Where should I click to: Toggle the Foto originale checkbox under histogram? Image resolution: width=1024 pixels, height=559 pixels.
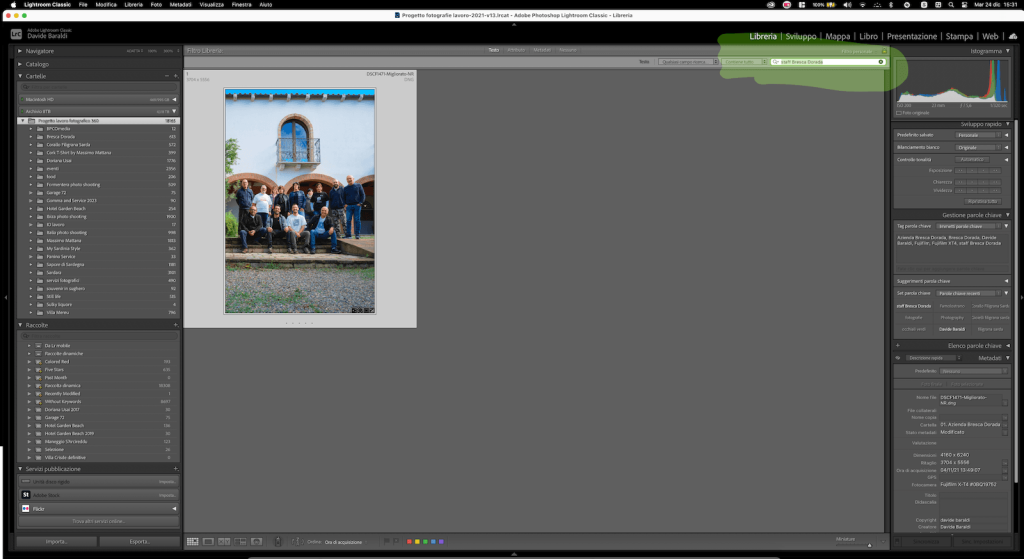click(x=899, y=113)
